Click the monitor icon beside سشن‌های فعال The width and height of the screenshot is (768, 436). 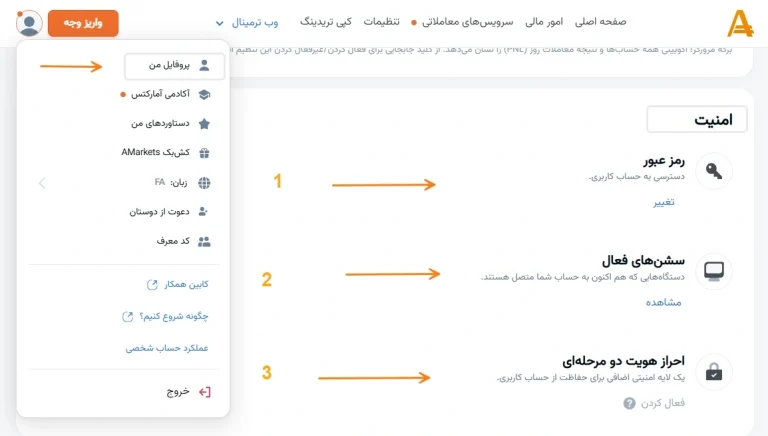pos(714,271)
